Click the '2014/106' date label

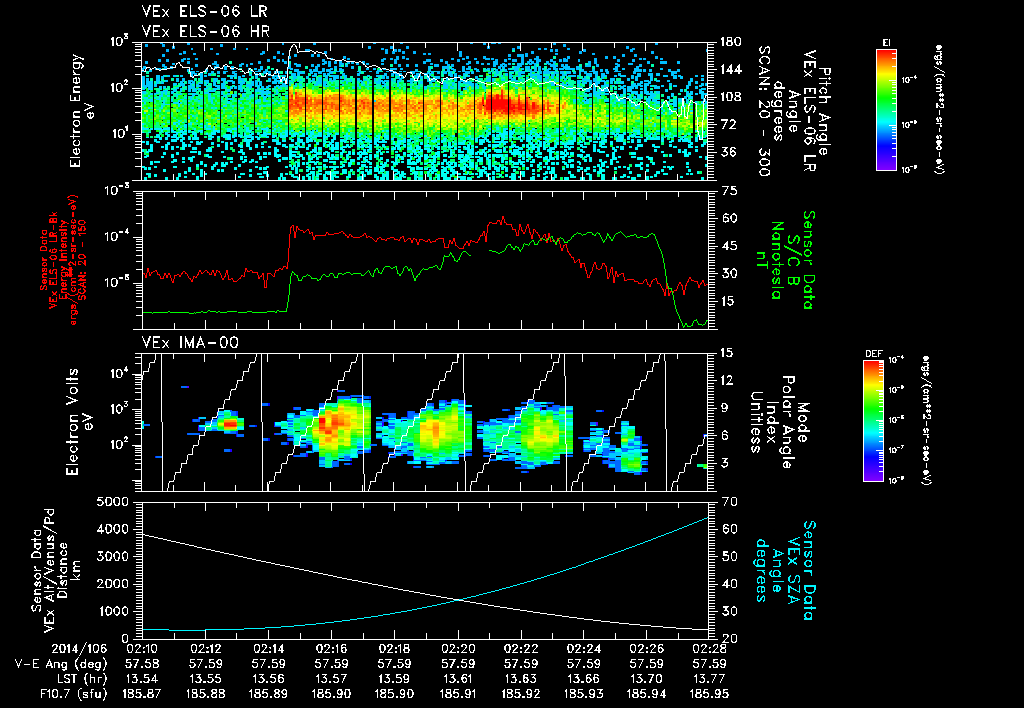coord(78,650)
